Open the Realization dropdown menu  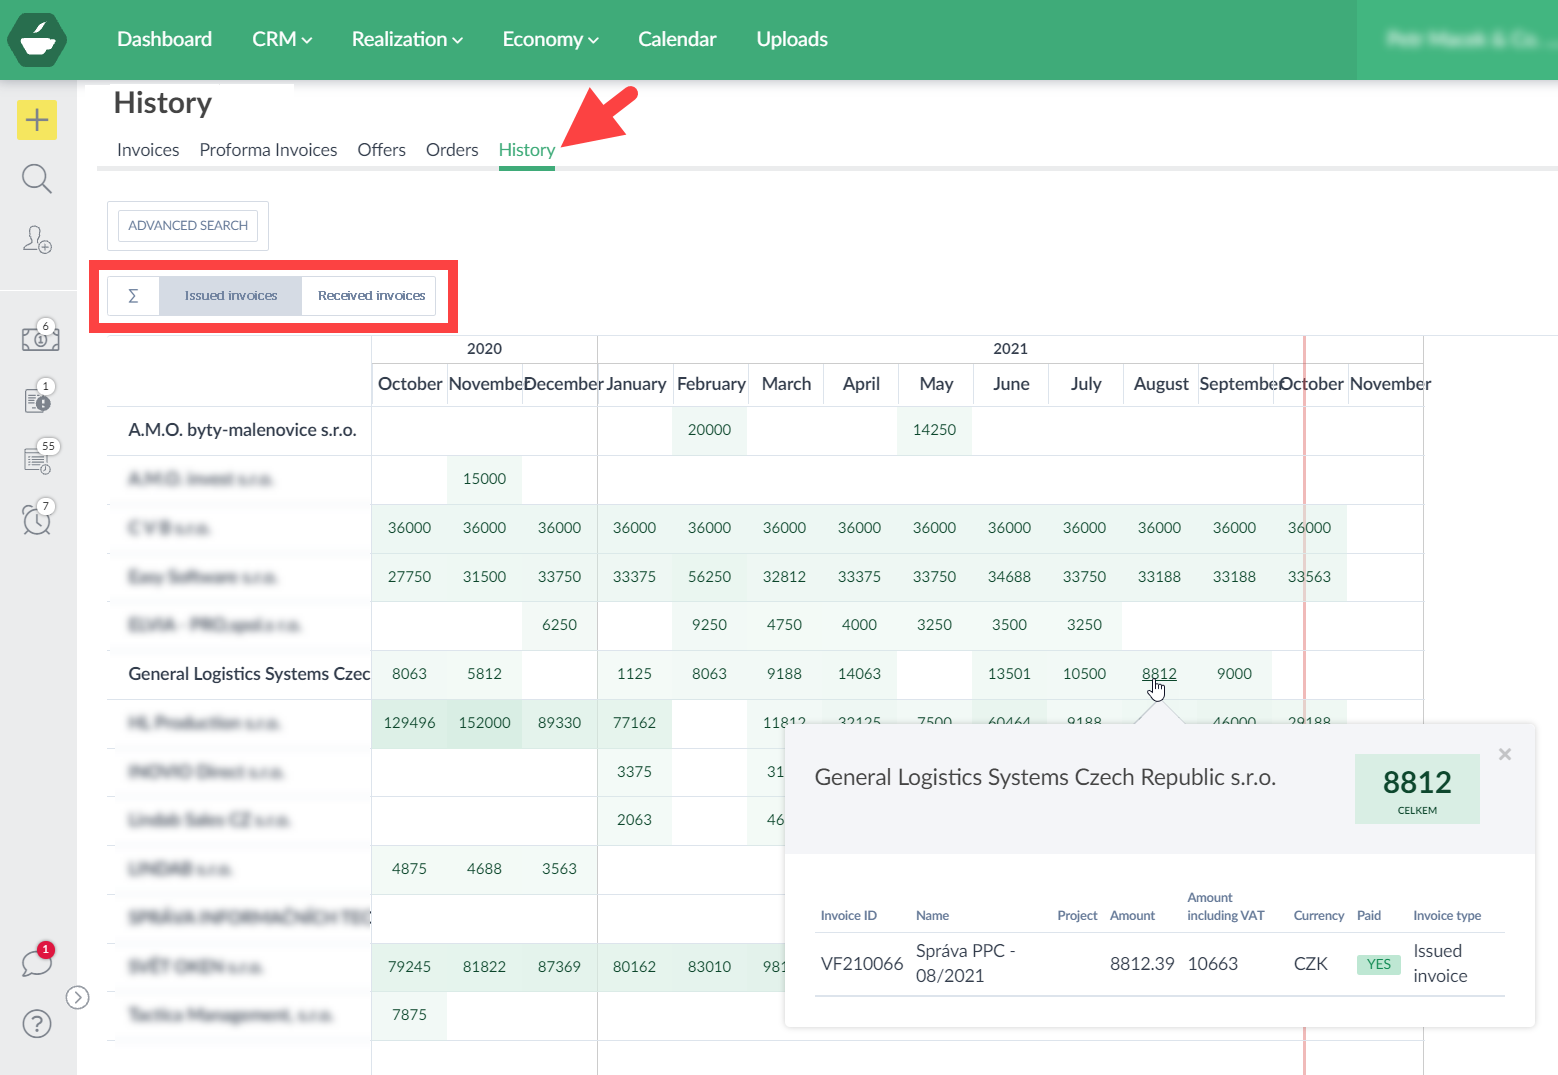407,39
